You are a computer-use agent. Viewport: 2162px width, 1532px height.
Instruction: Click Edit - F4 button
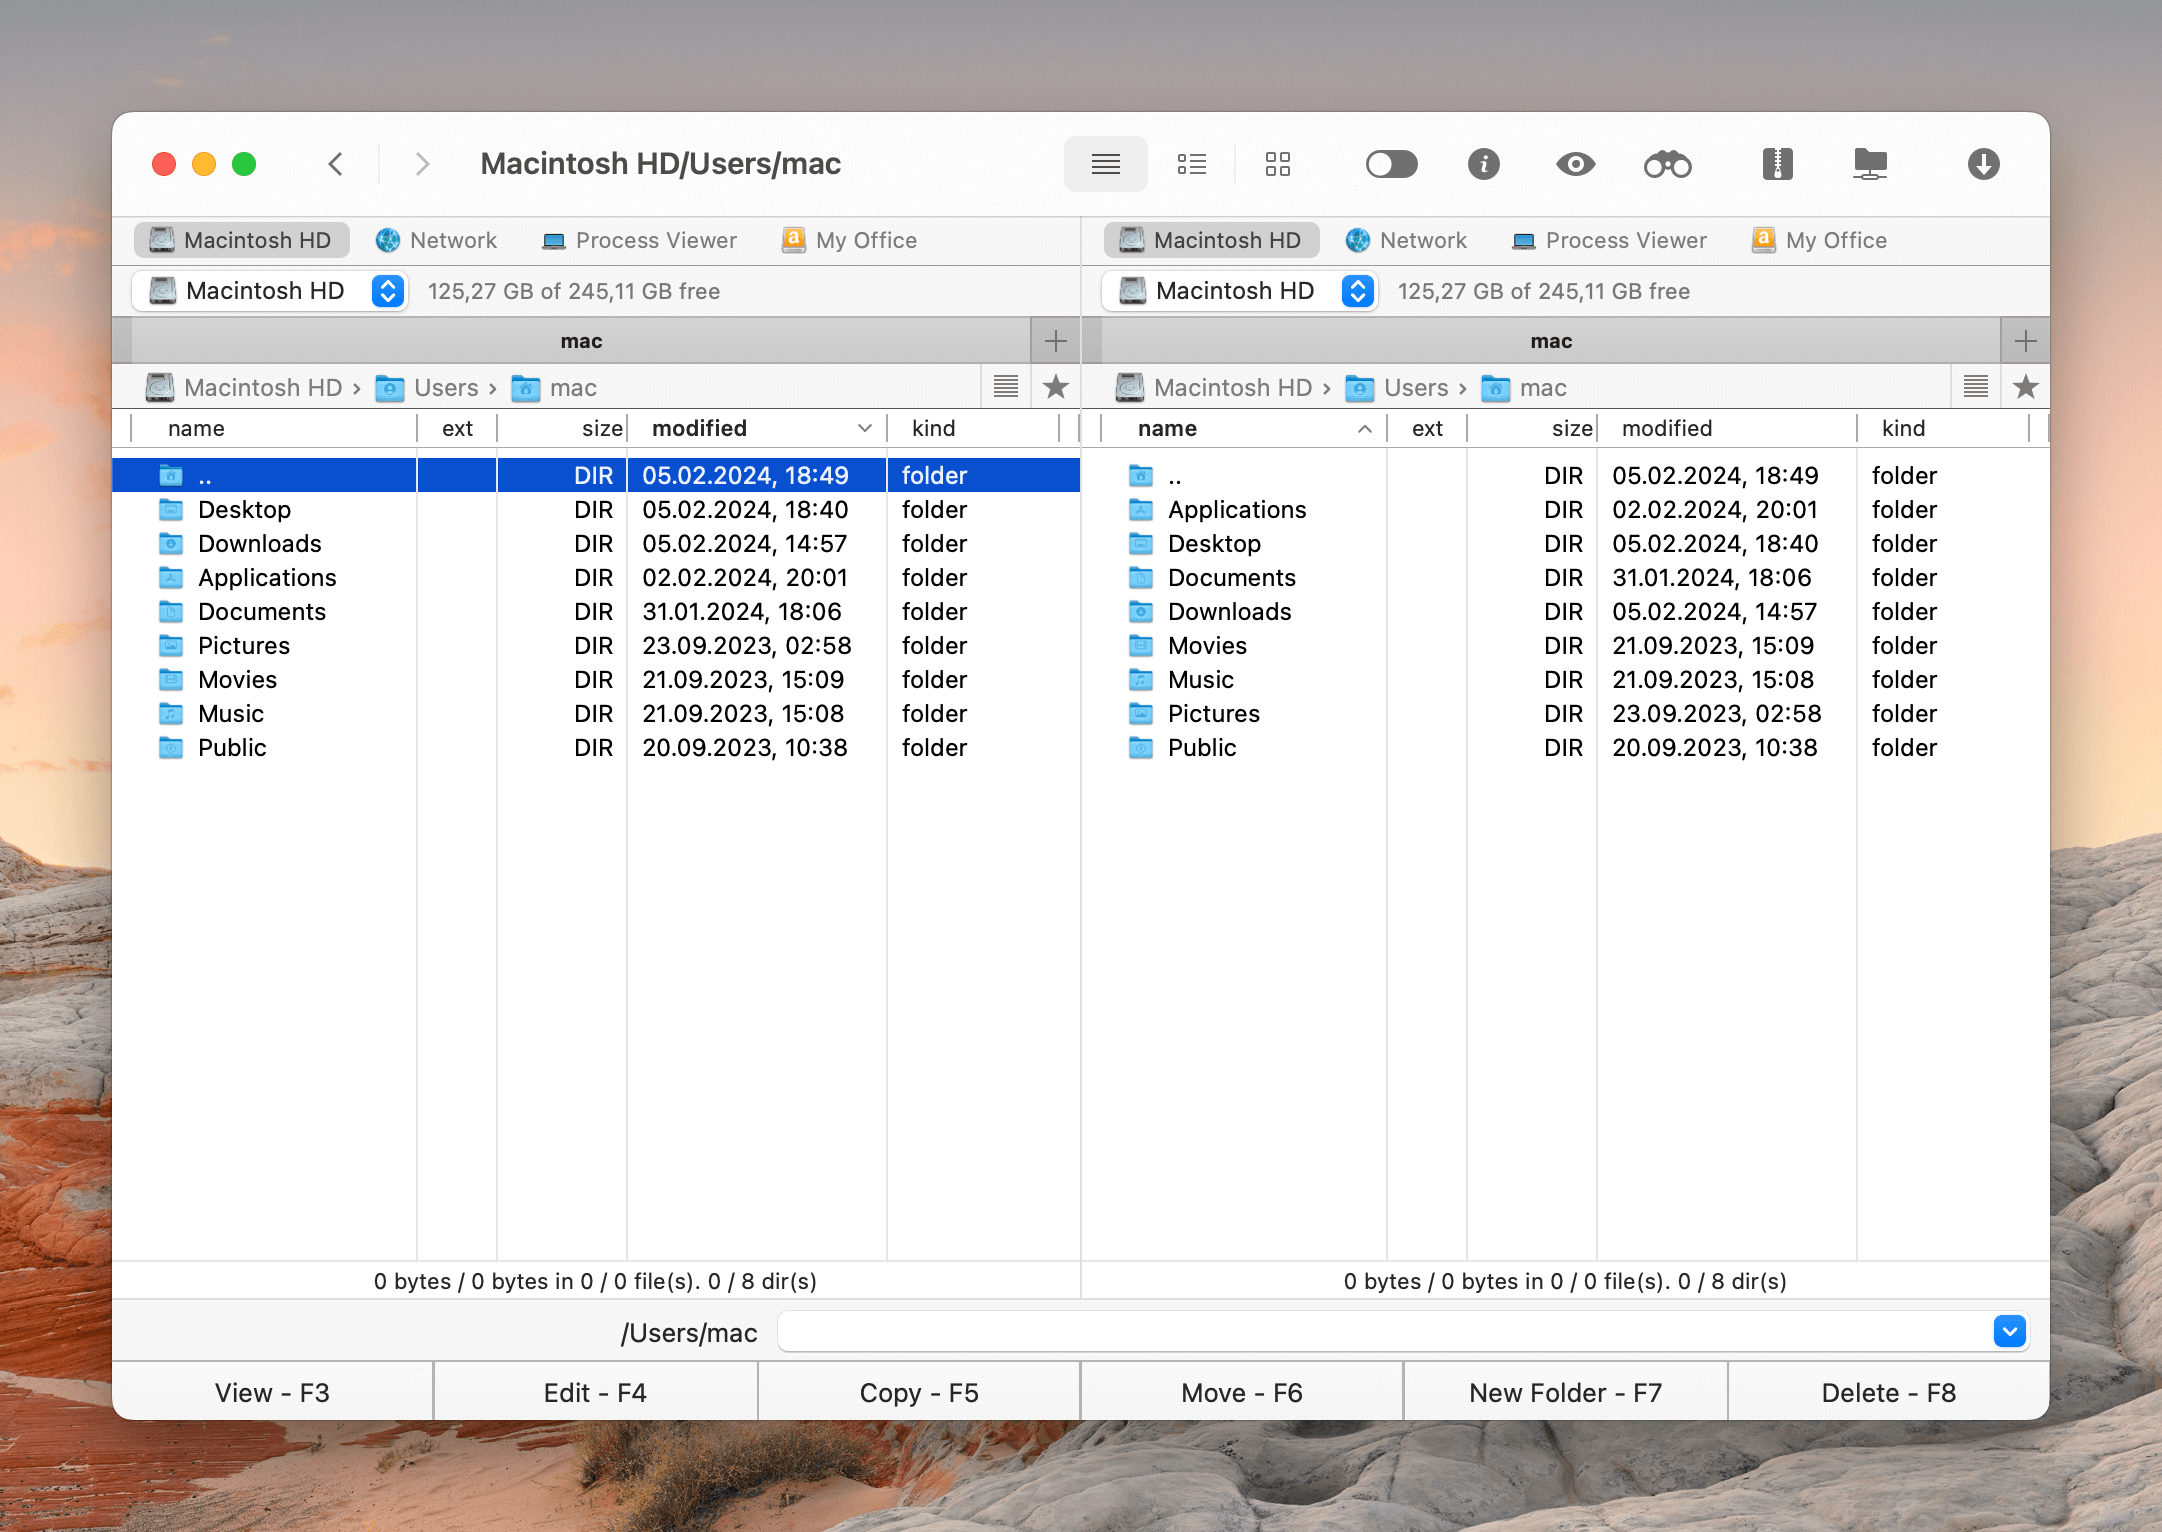click(x=595, y=1392)
